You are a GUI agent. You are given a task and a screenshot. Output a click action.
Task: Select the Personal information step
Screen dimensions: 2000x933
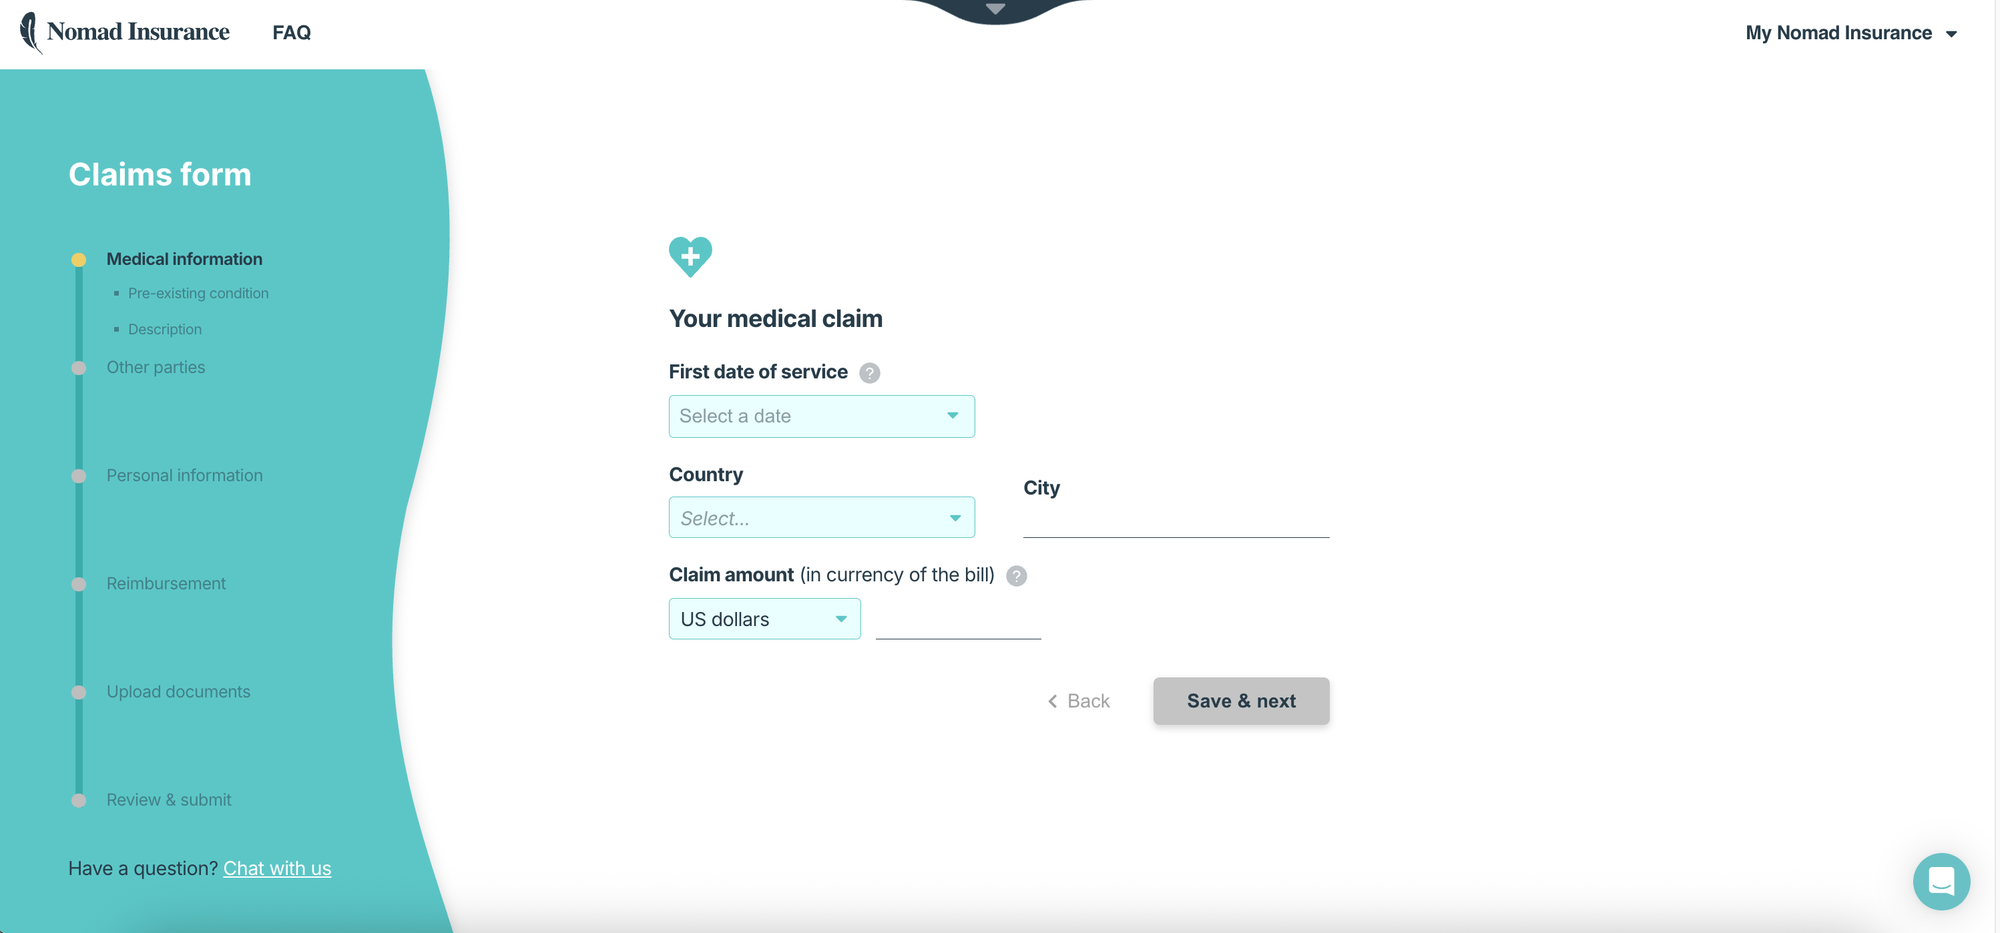coord(184,475)
